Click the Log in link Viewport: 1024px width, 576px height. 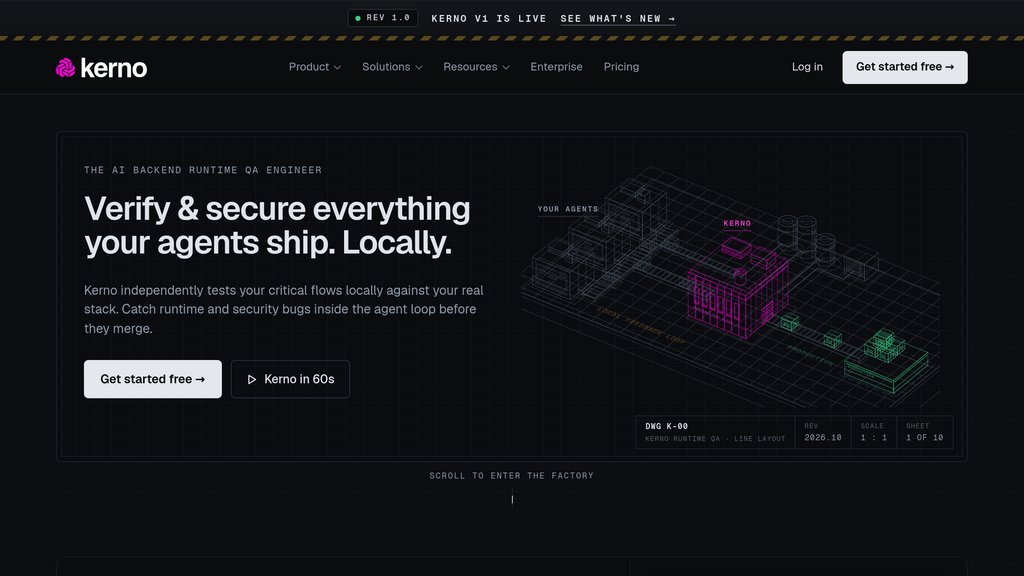coord(807,67)
